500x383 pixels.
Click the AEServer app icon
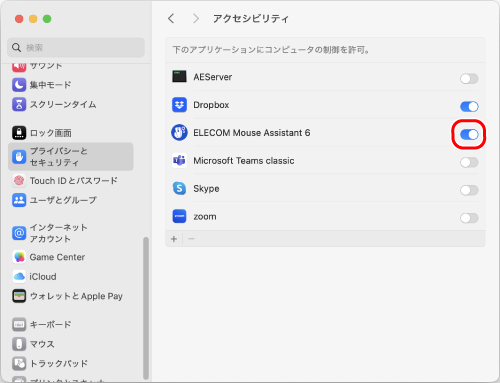179,76
